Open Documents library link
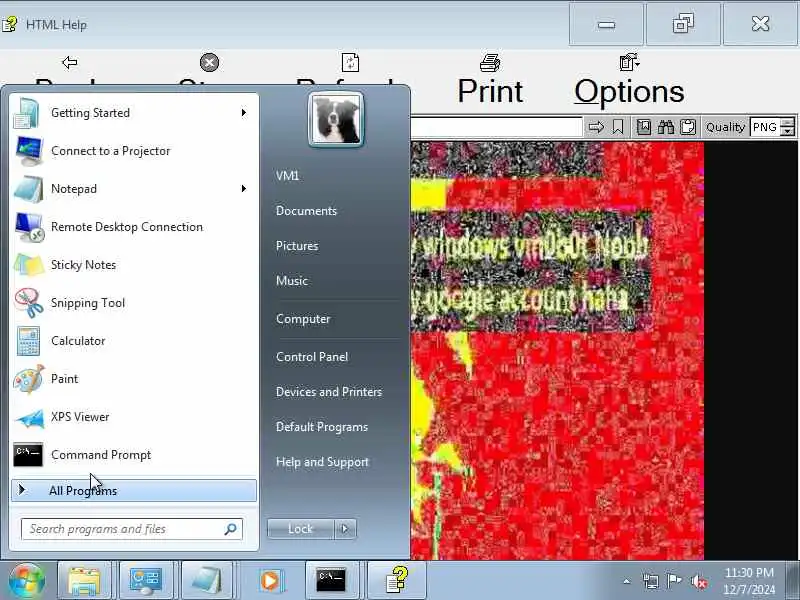Image resolution: width=800 pixels, height=600 pixels. (306, 211)
